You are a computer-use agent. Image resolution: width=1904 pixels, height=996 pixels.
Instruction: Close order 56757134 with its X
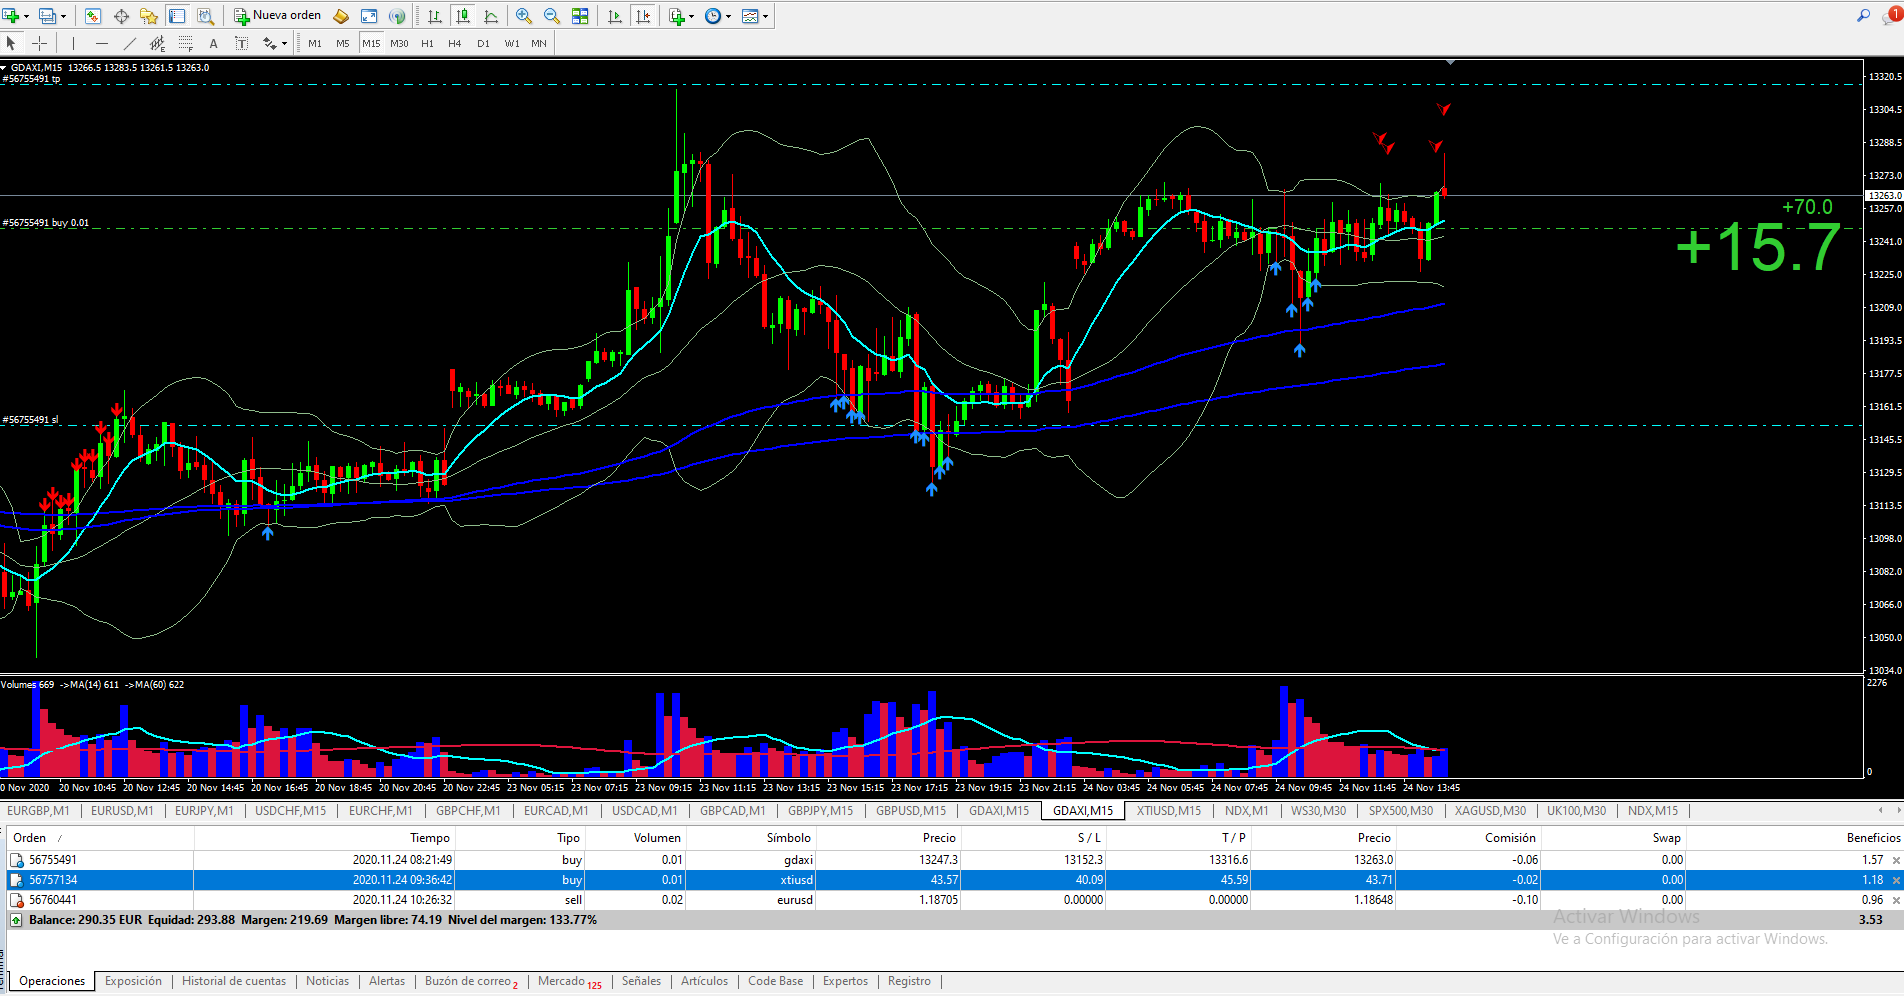pos(1896,880)
